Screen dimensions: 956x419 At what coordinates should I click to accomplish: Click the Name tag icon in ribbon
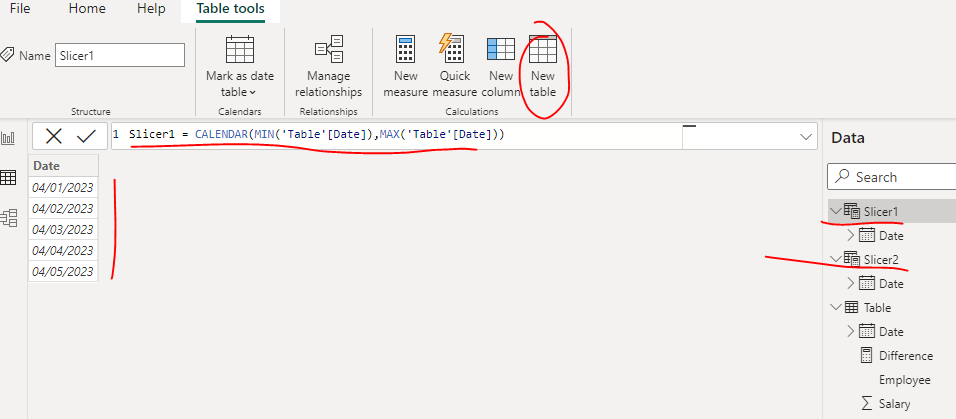7,55
